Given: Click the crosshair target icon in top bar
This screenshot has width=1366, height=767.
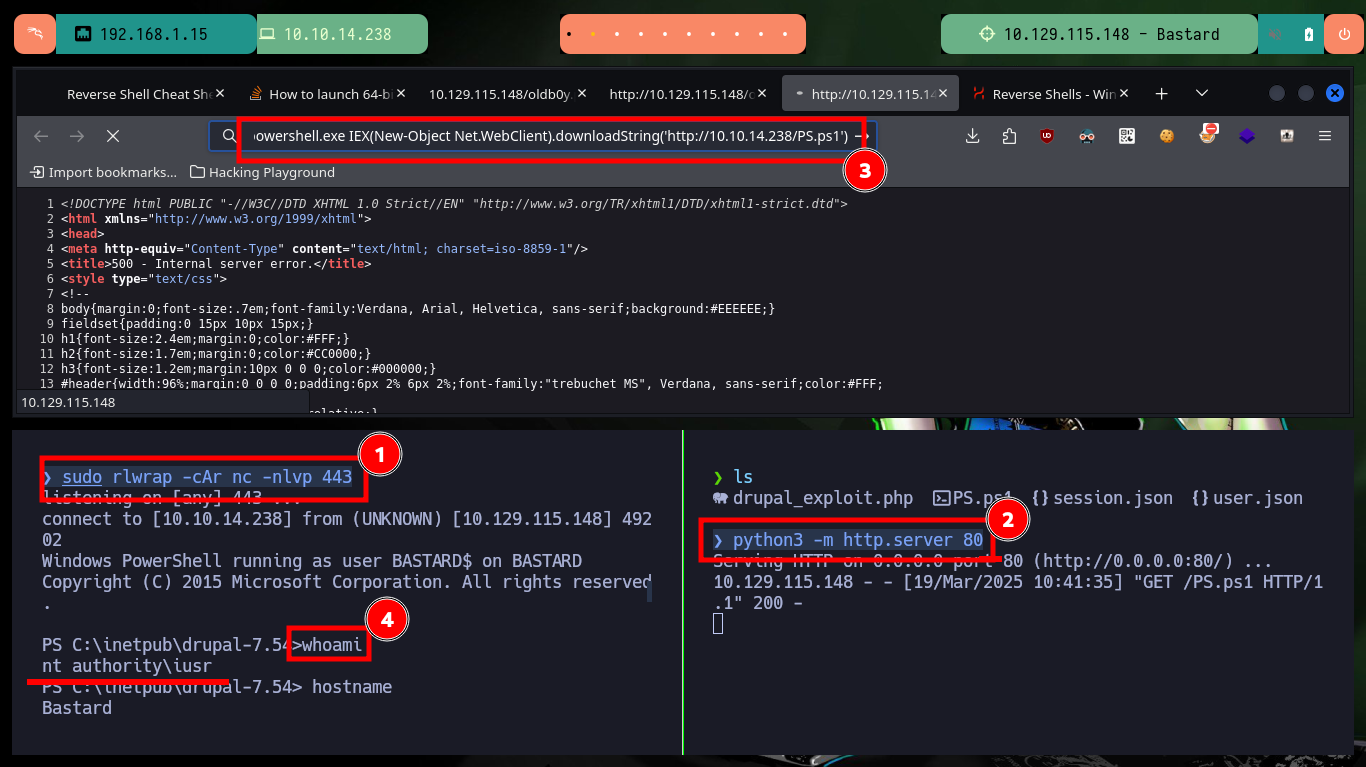Looking at the screenshot, I should 986,34.
